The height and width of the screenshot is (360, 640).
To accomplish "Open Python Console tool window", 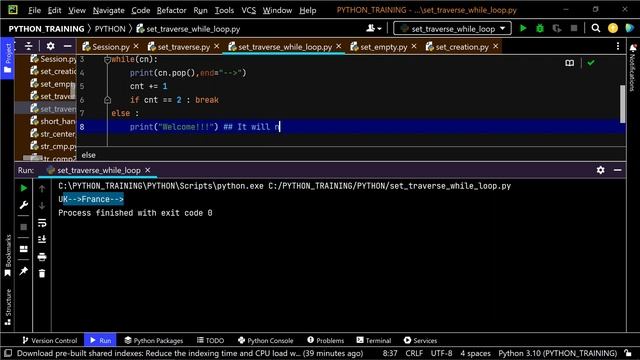I will [265, 340].
